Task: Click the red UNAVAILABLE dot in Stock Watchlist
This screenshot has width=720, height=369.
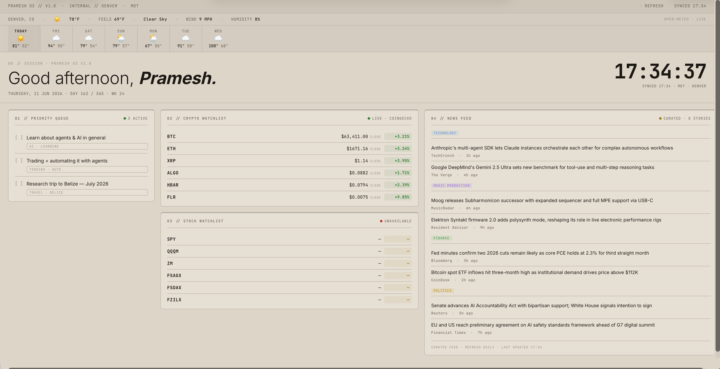Action: coord(381,221)
